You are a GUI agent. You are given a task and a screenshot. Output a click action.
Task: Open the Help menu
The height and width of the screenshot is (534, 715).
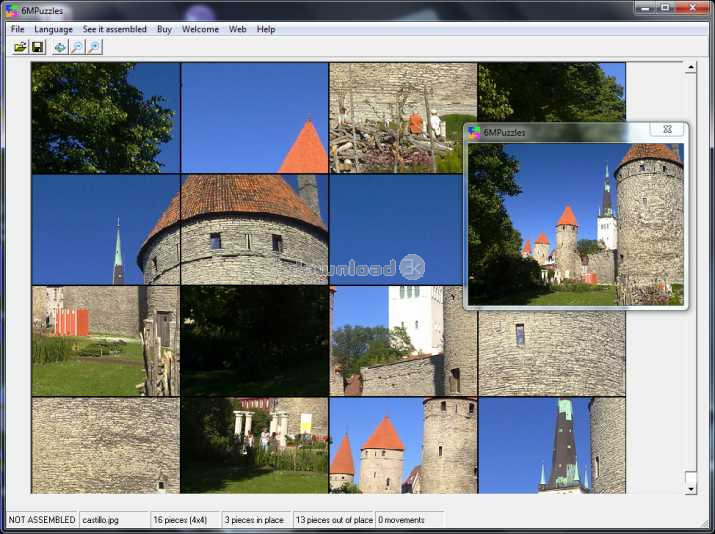pyautogui.click(x=266, y=29)
